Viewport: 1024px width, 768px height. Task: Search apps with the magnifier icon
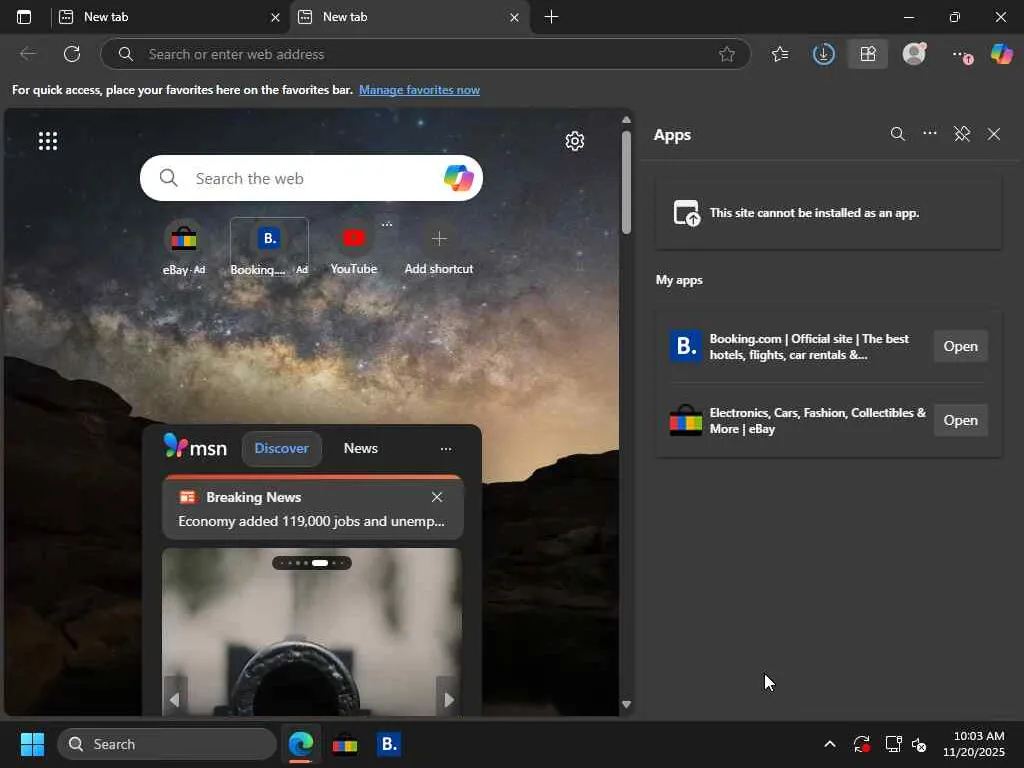point(897,134)
